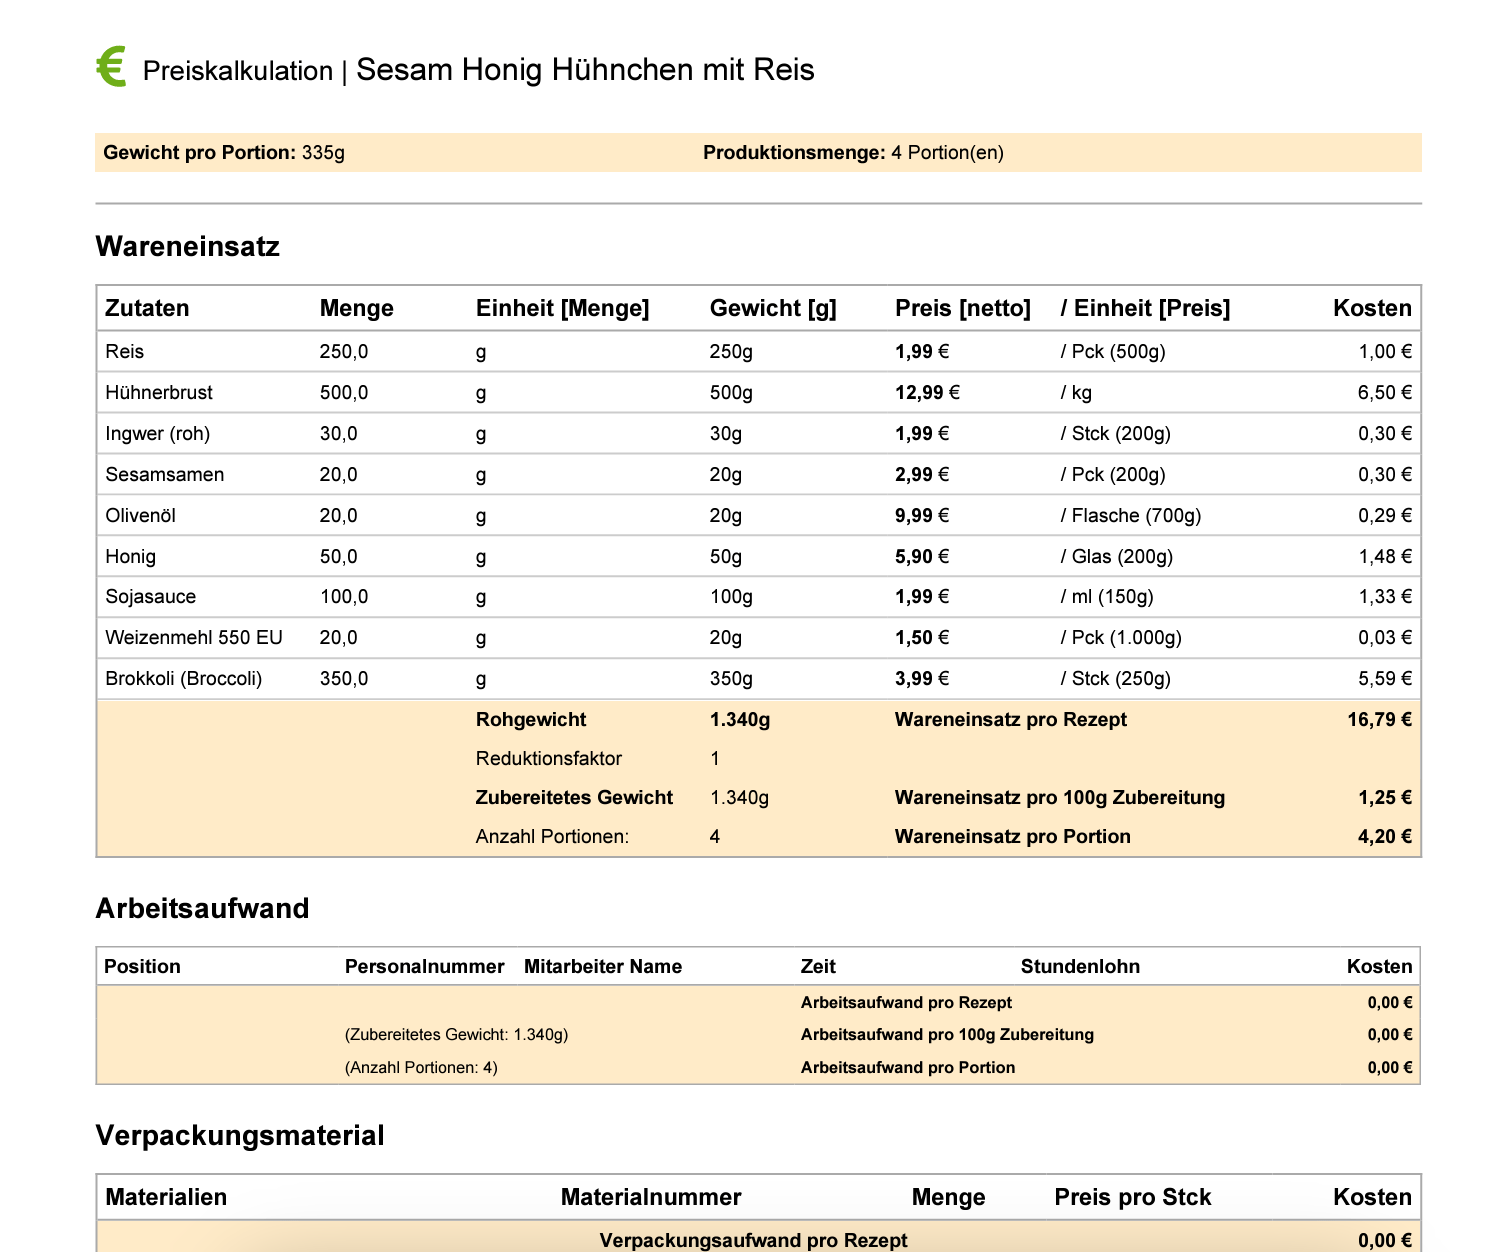The width and height of the screenshot is (1488, 1252).
Task: Click the 'Wareneinsatz' section heading
Action: coord(188,246)
